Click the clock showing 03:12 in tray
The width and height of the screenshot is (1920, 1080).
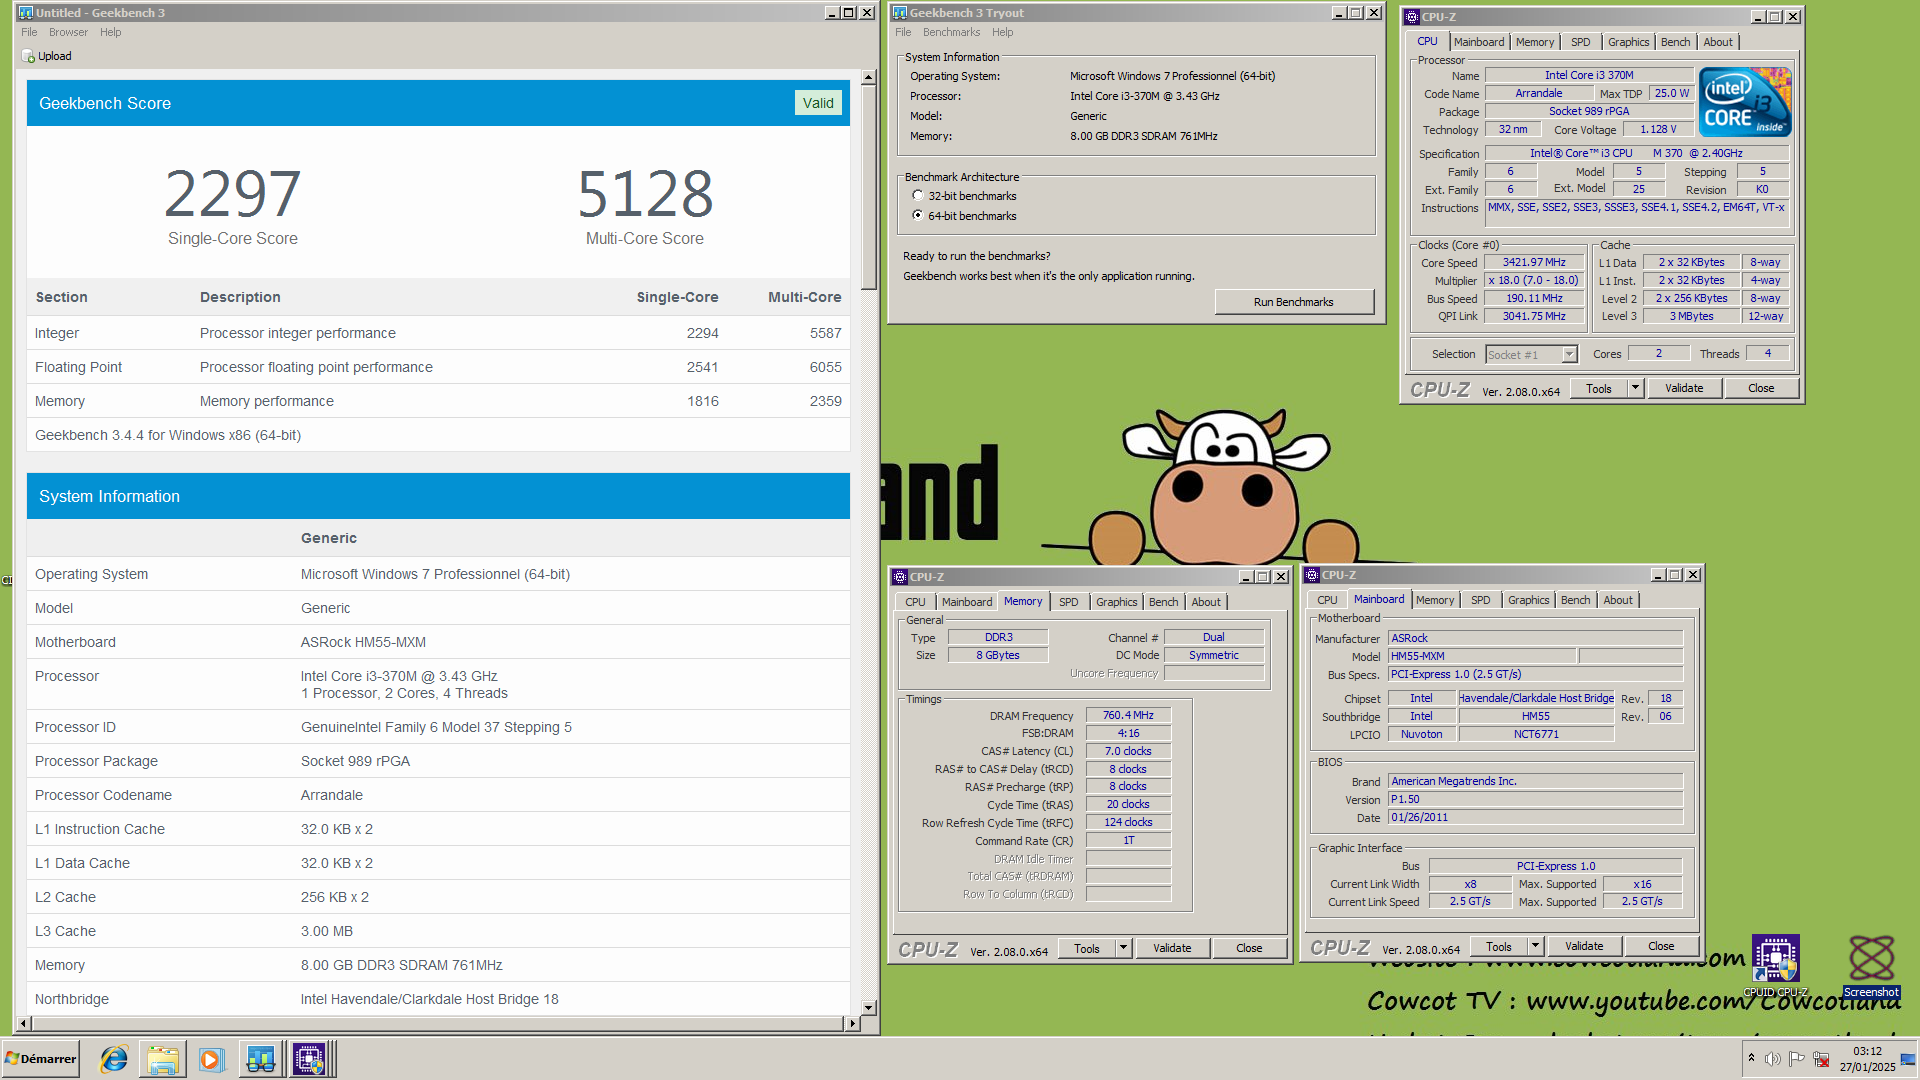point(1867,1051)
